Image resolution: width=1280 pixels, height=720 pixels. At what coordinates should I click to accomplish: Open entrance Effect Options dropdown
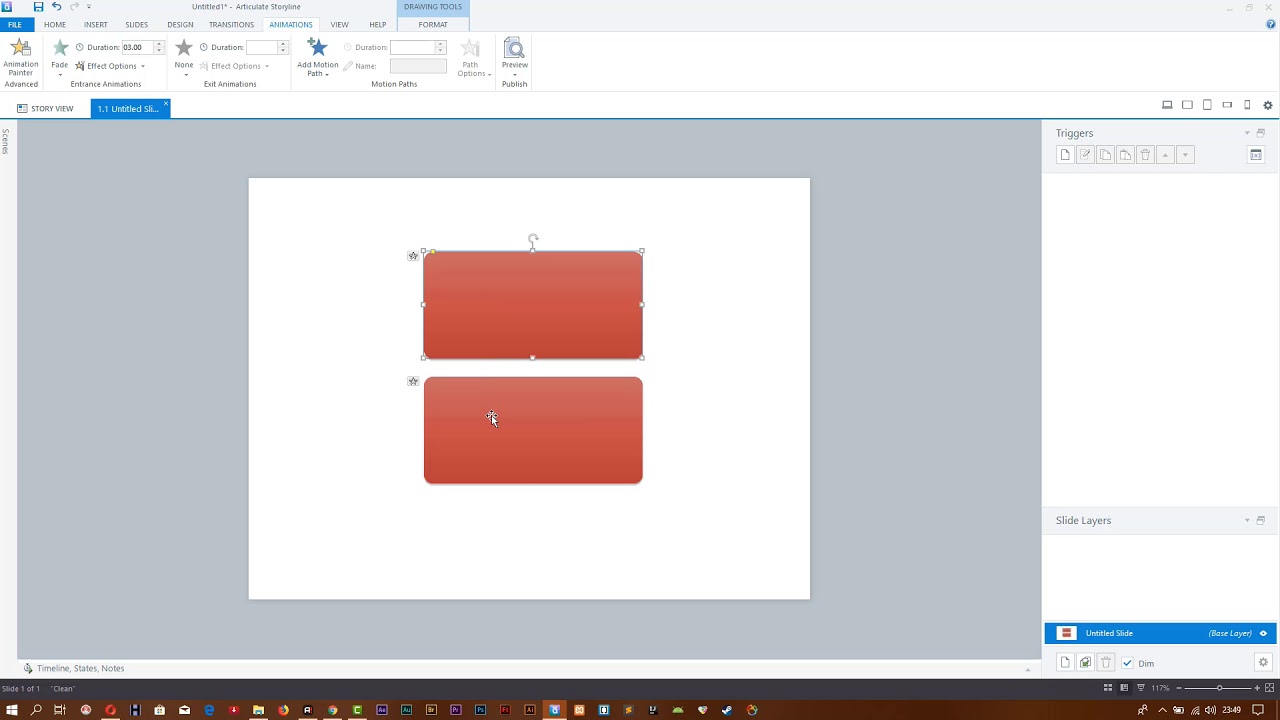pyautogui.click(x=110, y=66)
